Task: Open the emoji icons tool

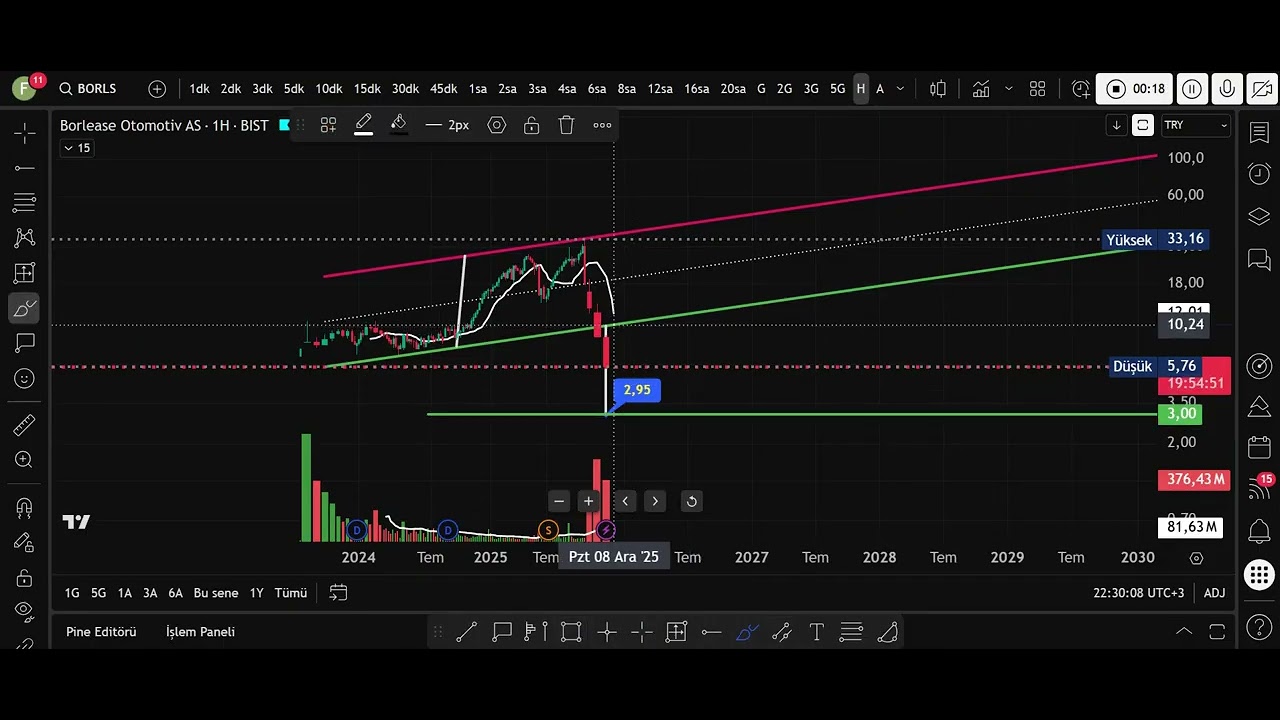Action: 24,378
